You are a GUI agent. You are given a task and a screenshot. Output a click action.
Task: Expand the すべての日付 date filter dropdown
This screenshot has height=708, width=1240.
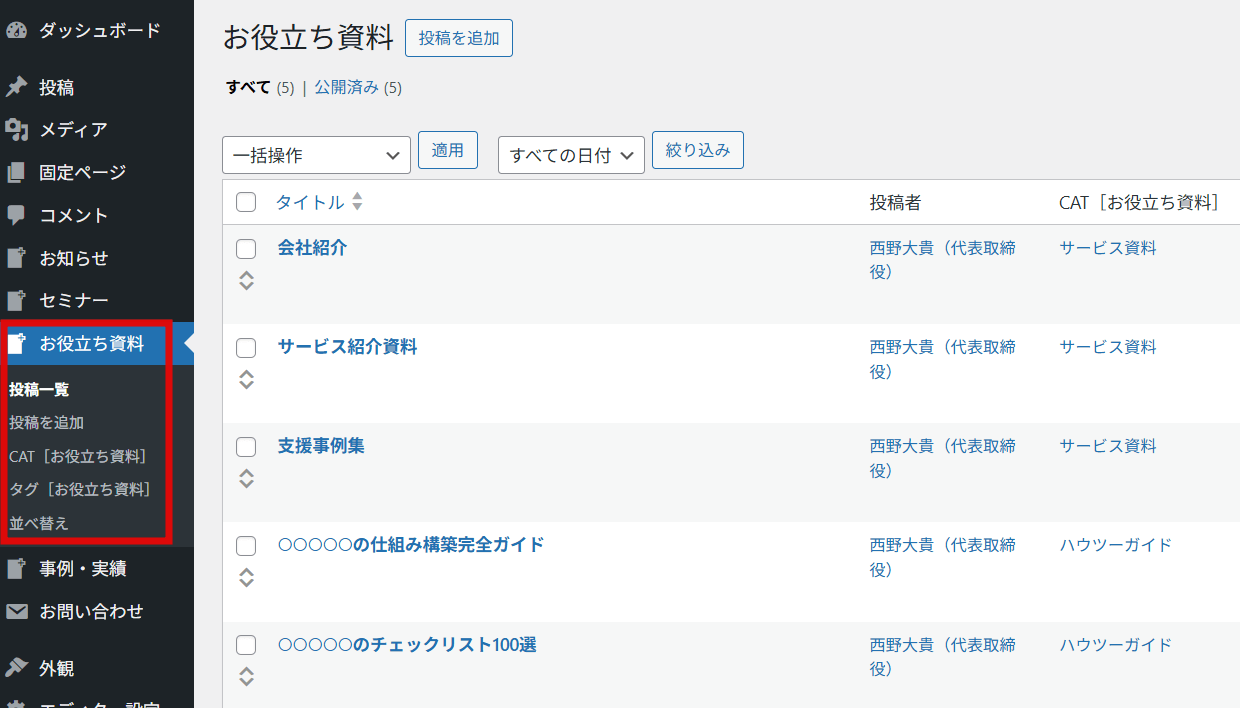point(571,155)
